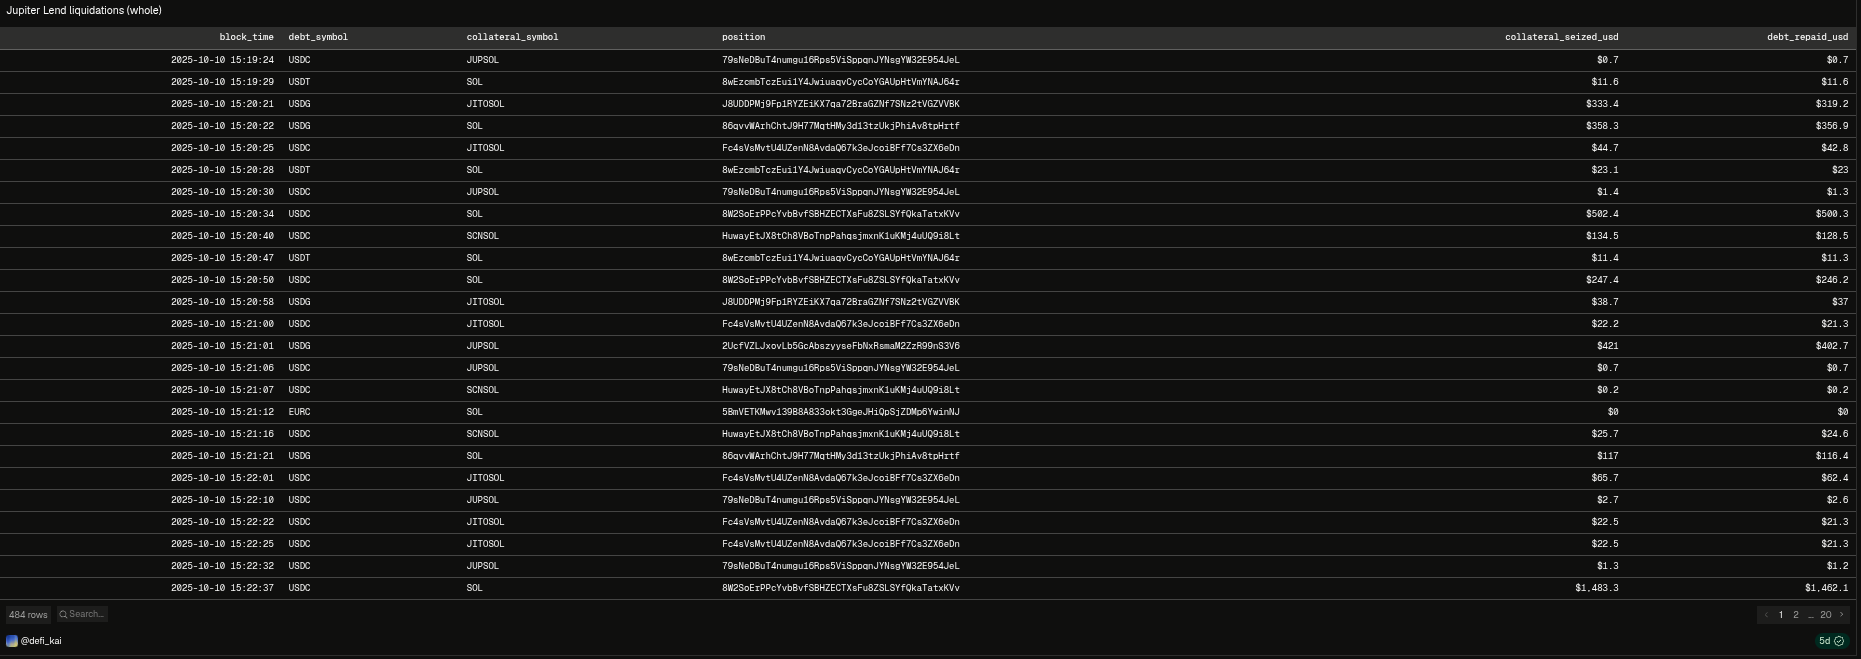This screenshot has width=1861, height=659.
Task: Click the magnifier icon in the search box
Action: [x=63, y=614]
